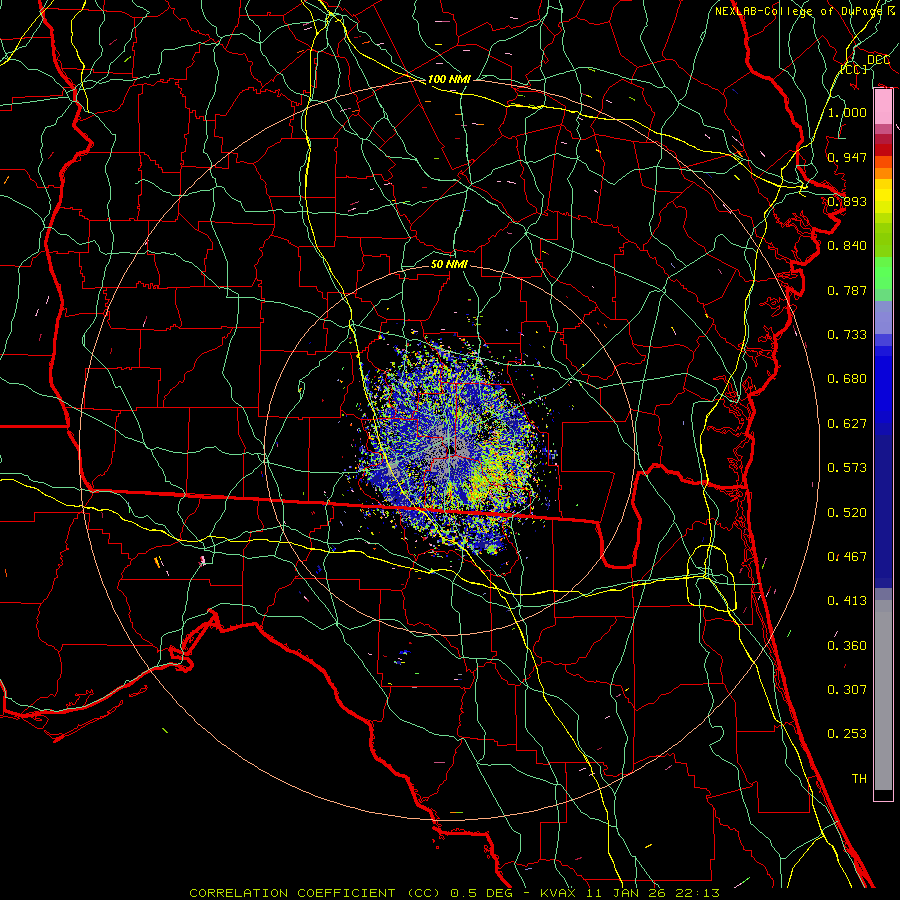Screen dimensions: 900x900
Task: Click the TH label on the legend
Action: point(859,779)
